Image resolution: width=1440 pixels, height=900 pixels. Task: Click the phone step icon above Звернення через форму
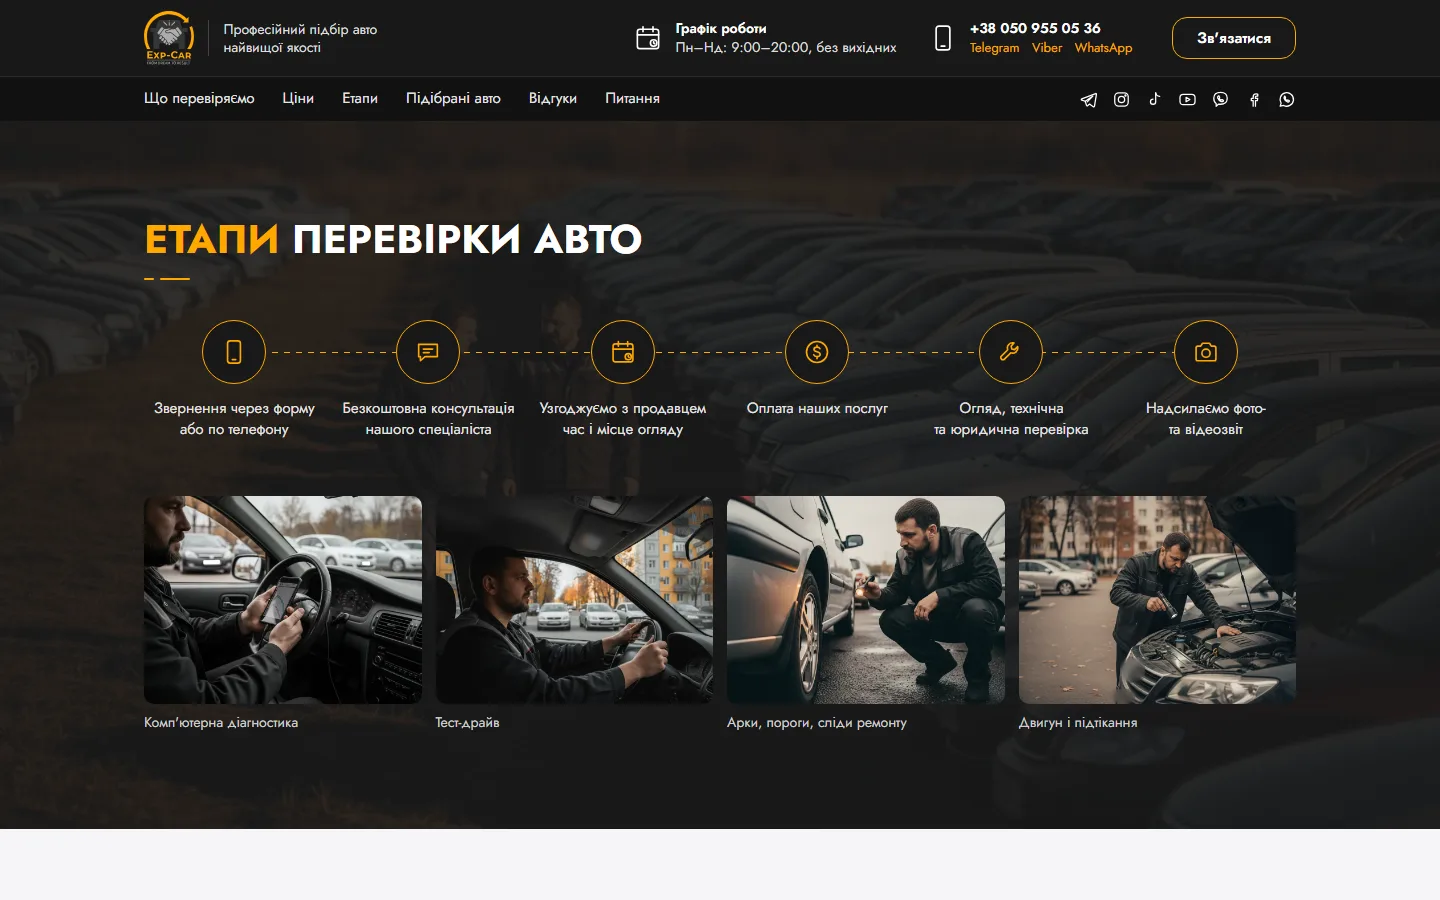coord(234,352)
